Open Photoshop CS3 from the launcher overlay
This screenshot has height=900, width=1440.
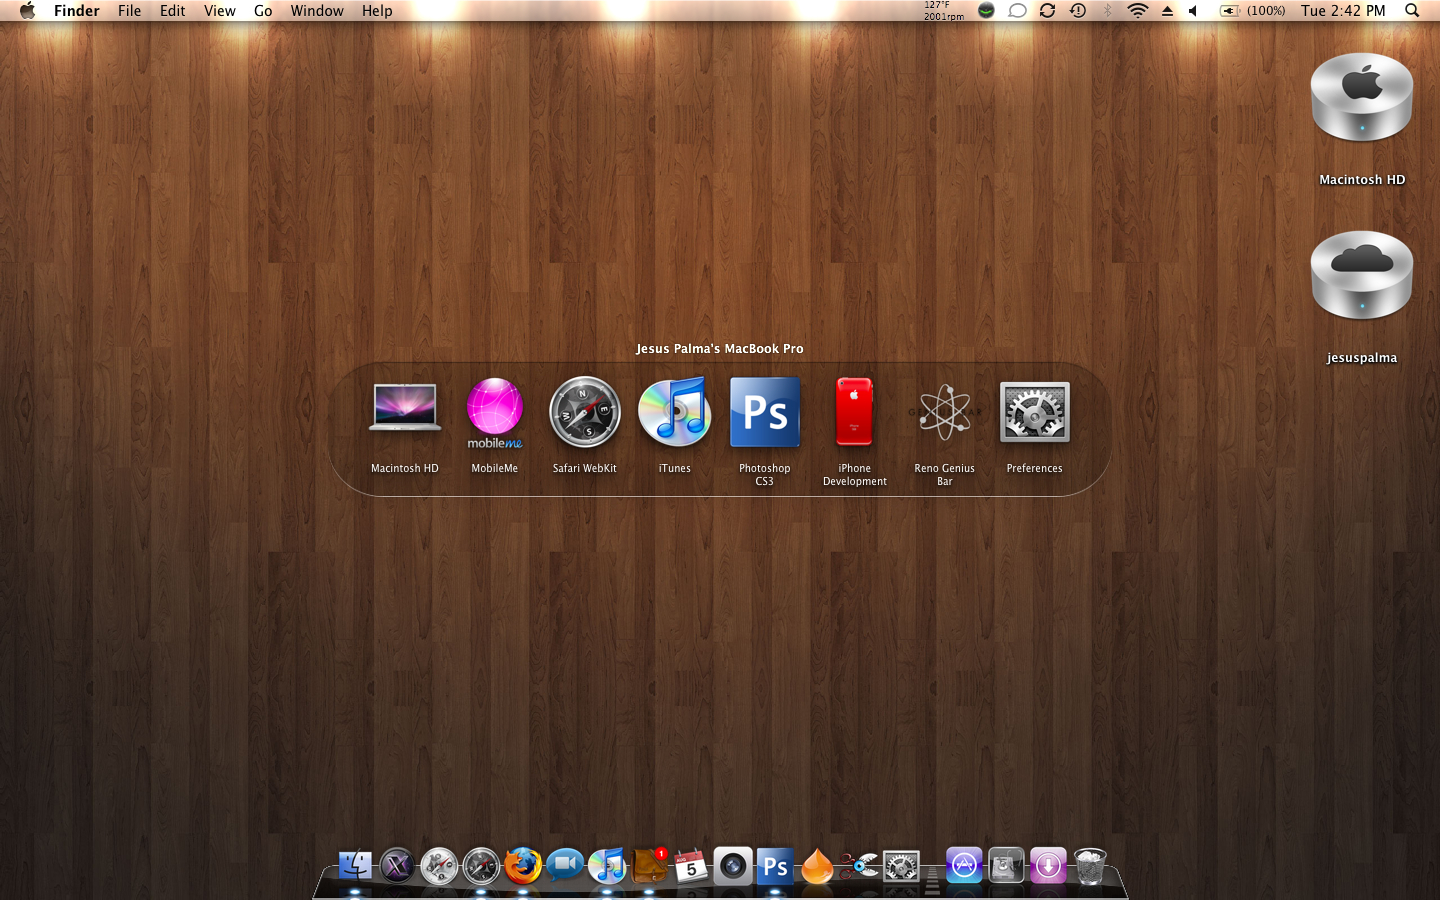[765, 412]
